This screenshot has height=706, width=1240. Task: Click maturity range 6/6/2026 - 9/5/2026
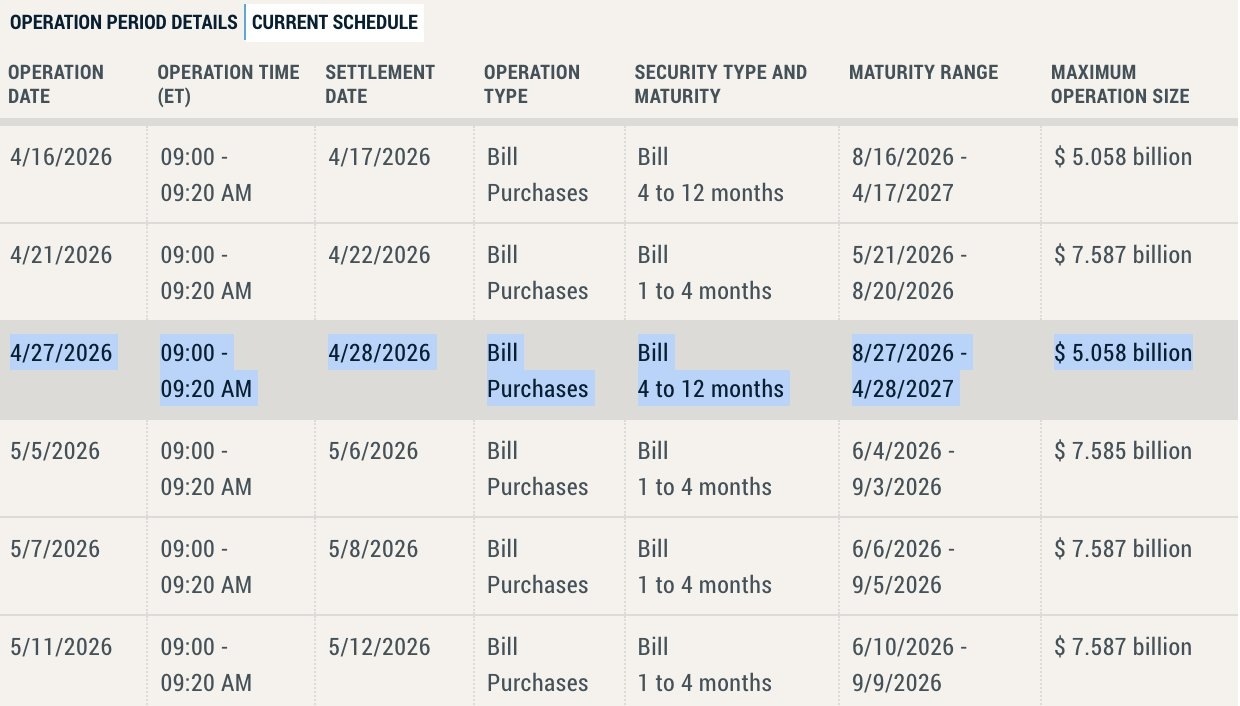904,567
